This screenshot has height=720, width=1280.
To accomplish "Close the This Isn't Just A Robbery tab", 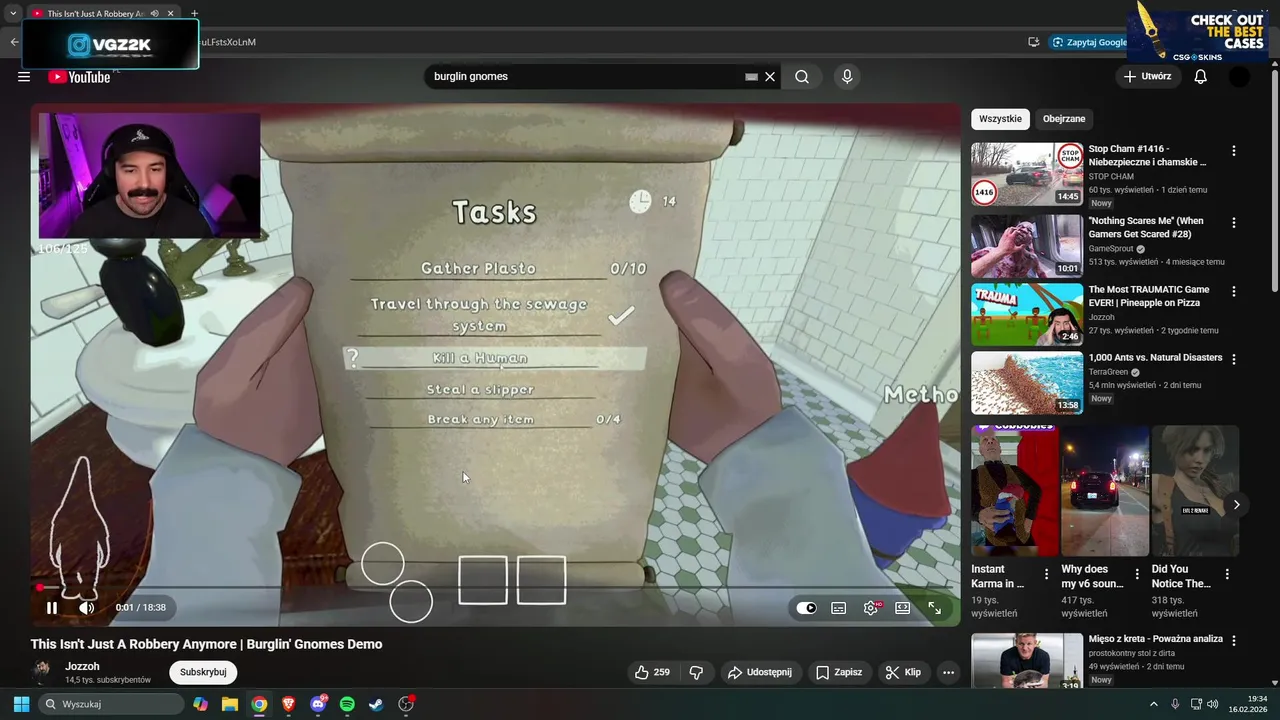I will 170,14.
